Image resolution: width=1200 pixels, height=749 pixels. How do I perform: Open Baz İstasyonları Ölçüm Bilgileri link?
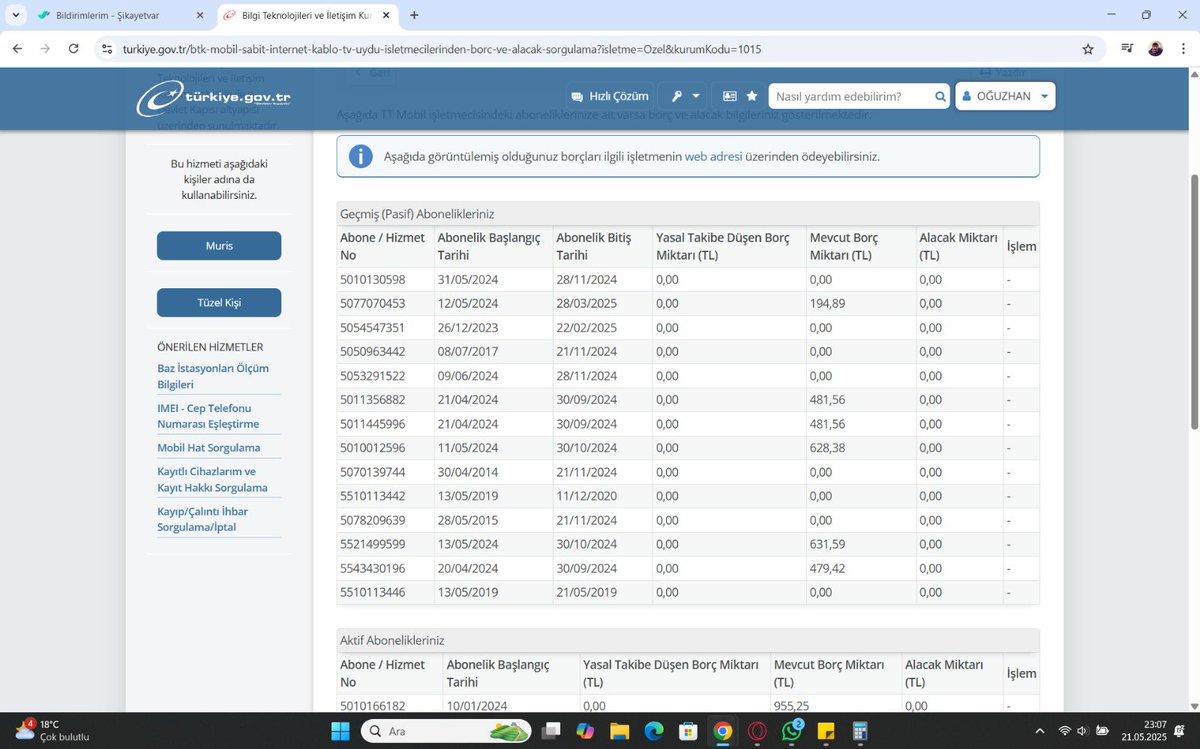coord(213,376)
